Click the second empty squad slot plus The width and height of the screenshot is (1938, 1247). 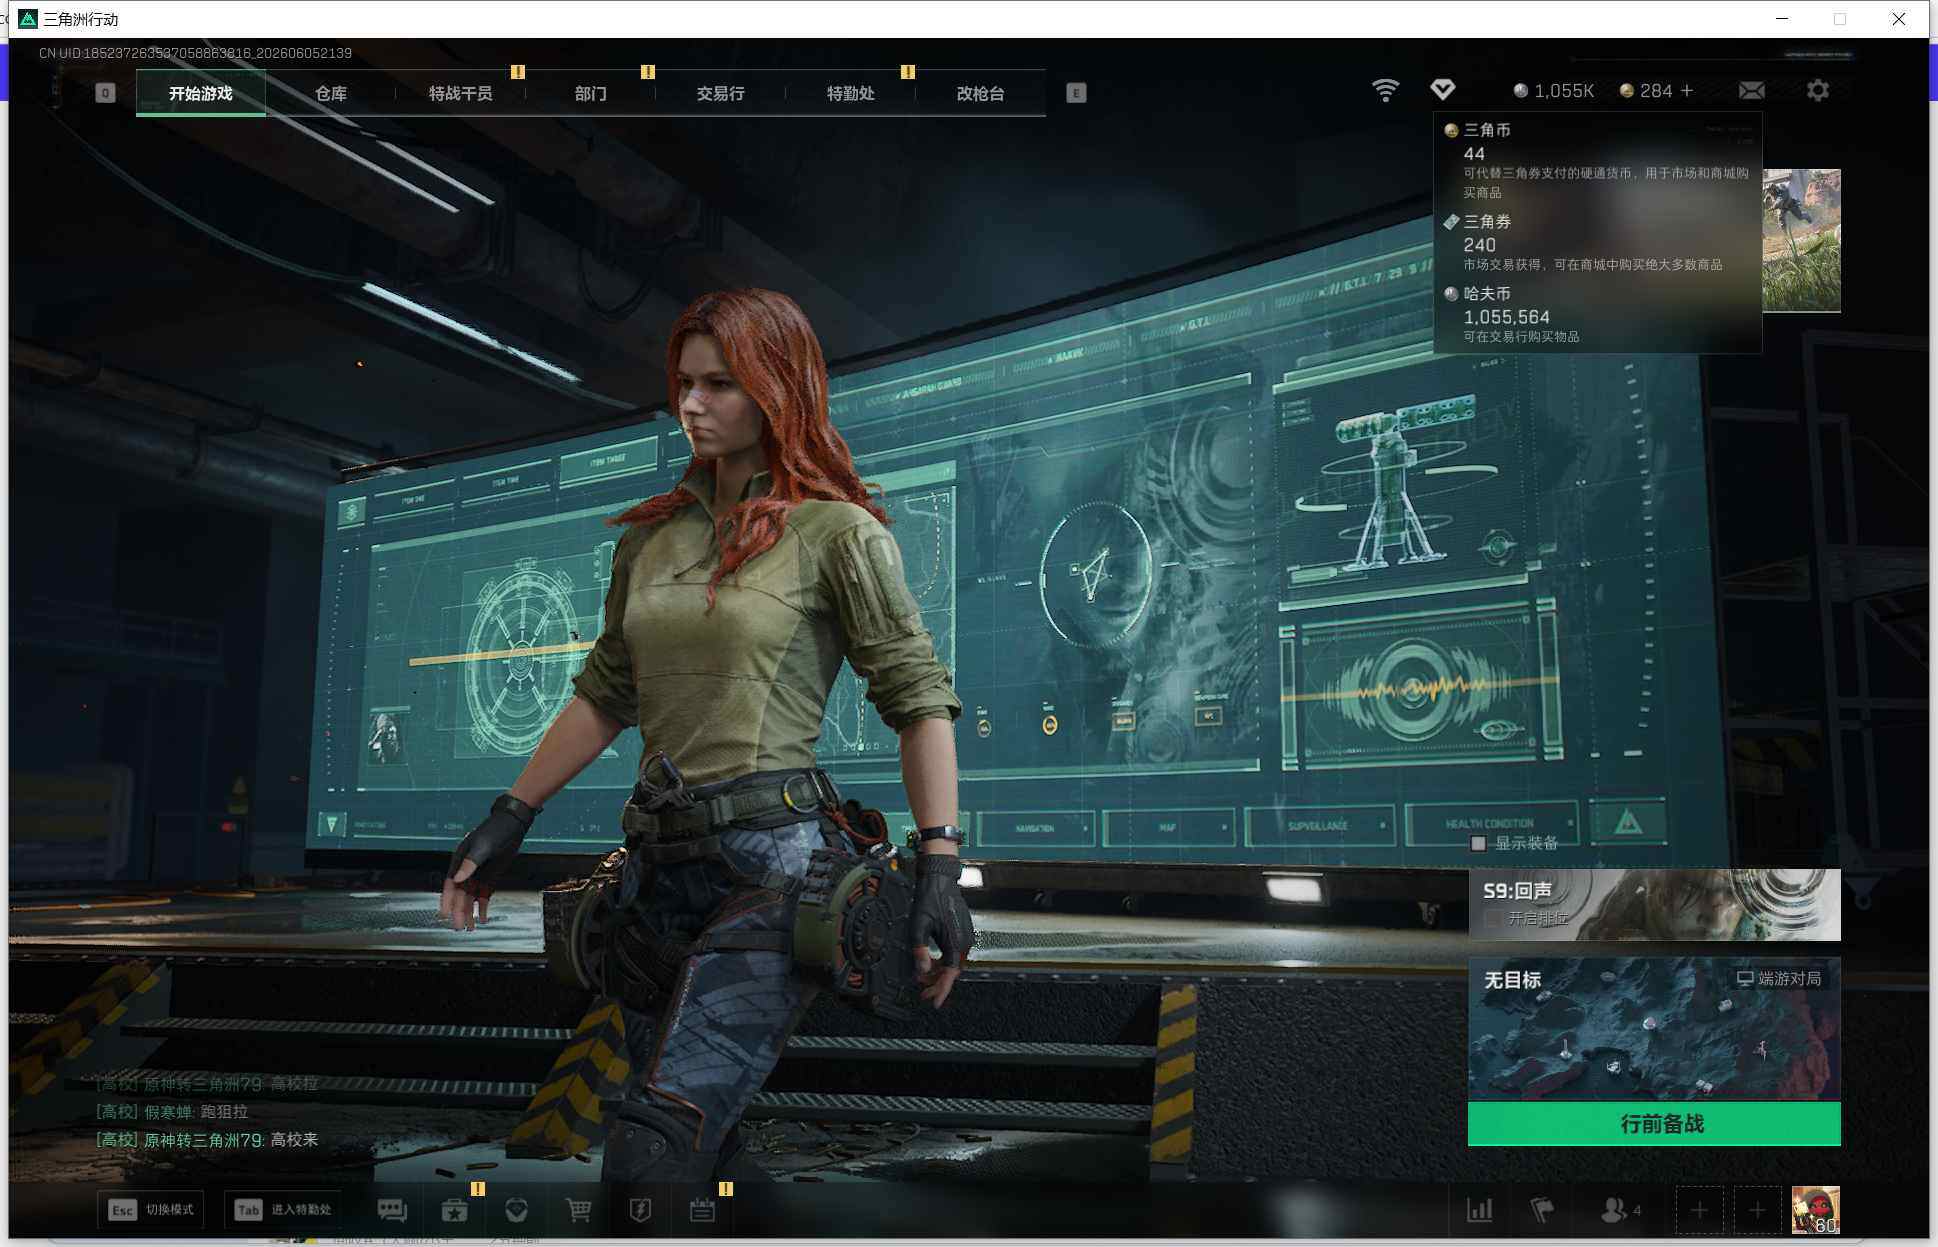(1757, 1211)
